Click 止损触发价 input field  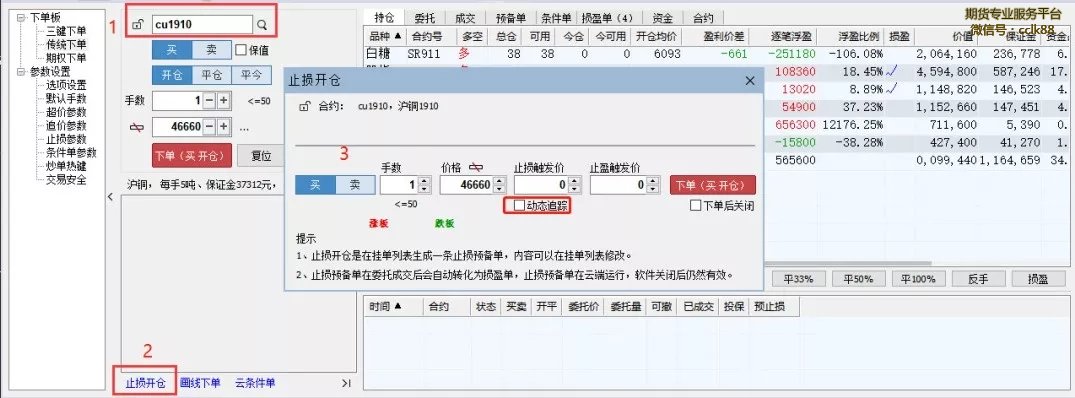tap(541, 185)
